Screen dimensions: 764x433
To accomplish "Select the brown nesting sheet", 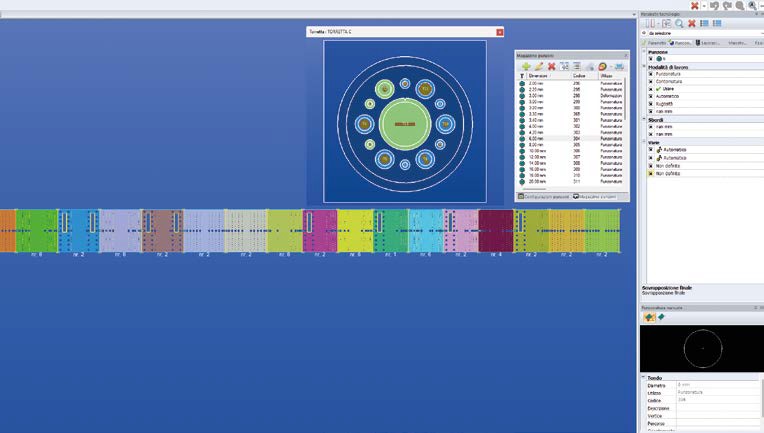I will click(162, 231).
